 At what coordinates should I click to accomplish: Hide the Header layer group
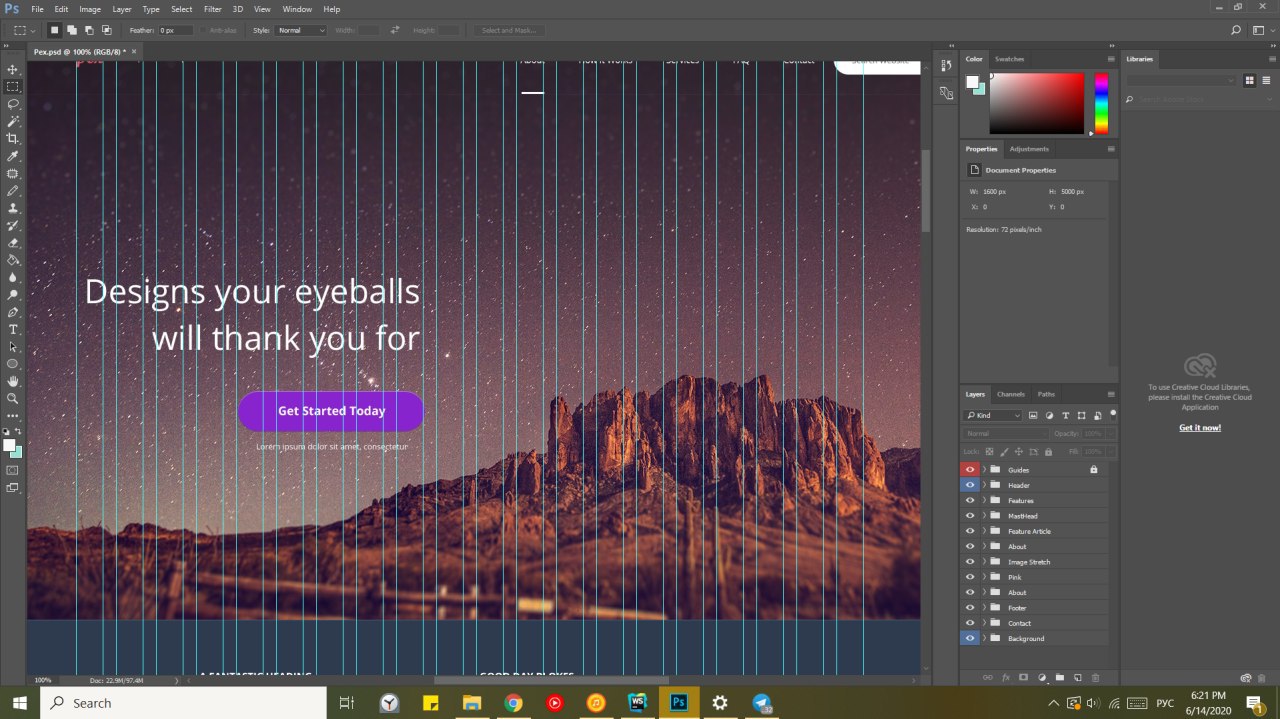click(969, 485)
